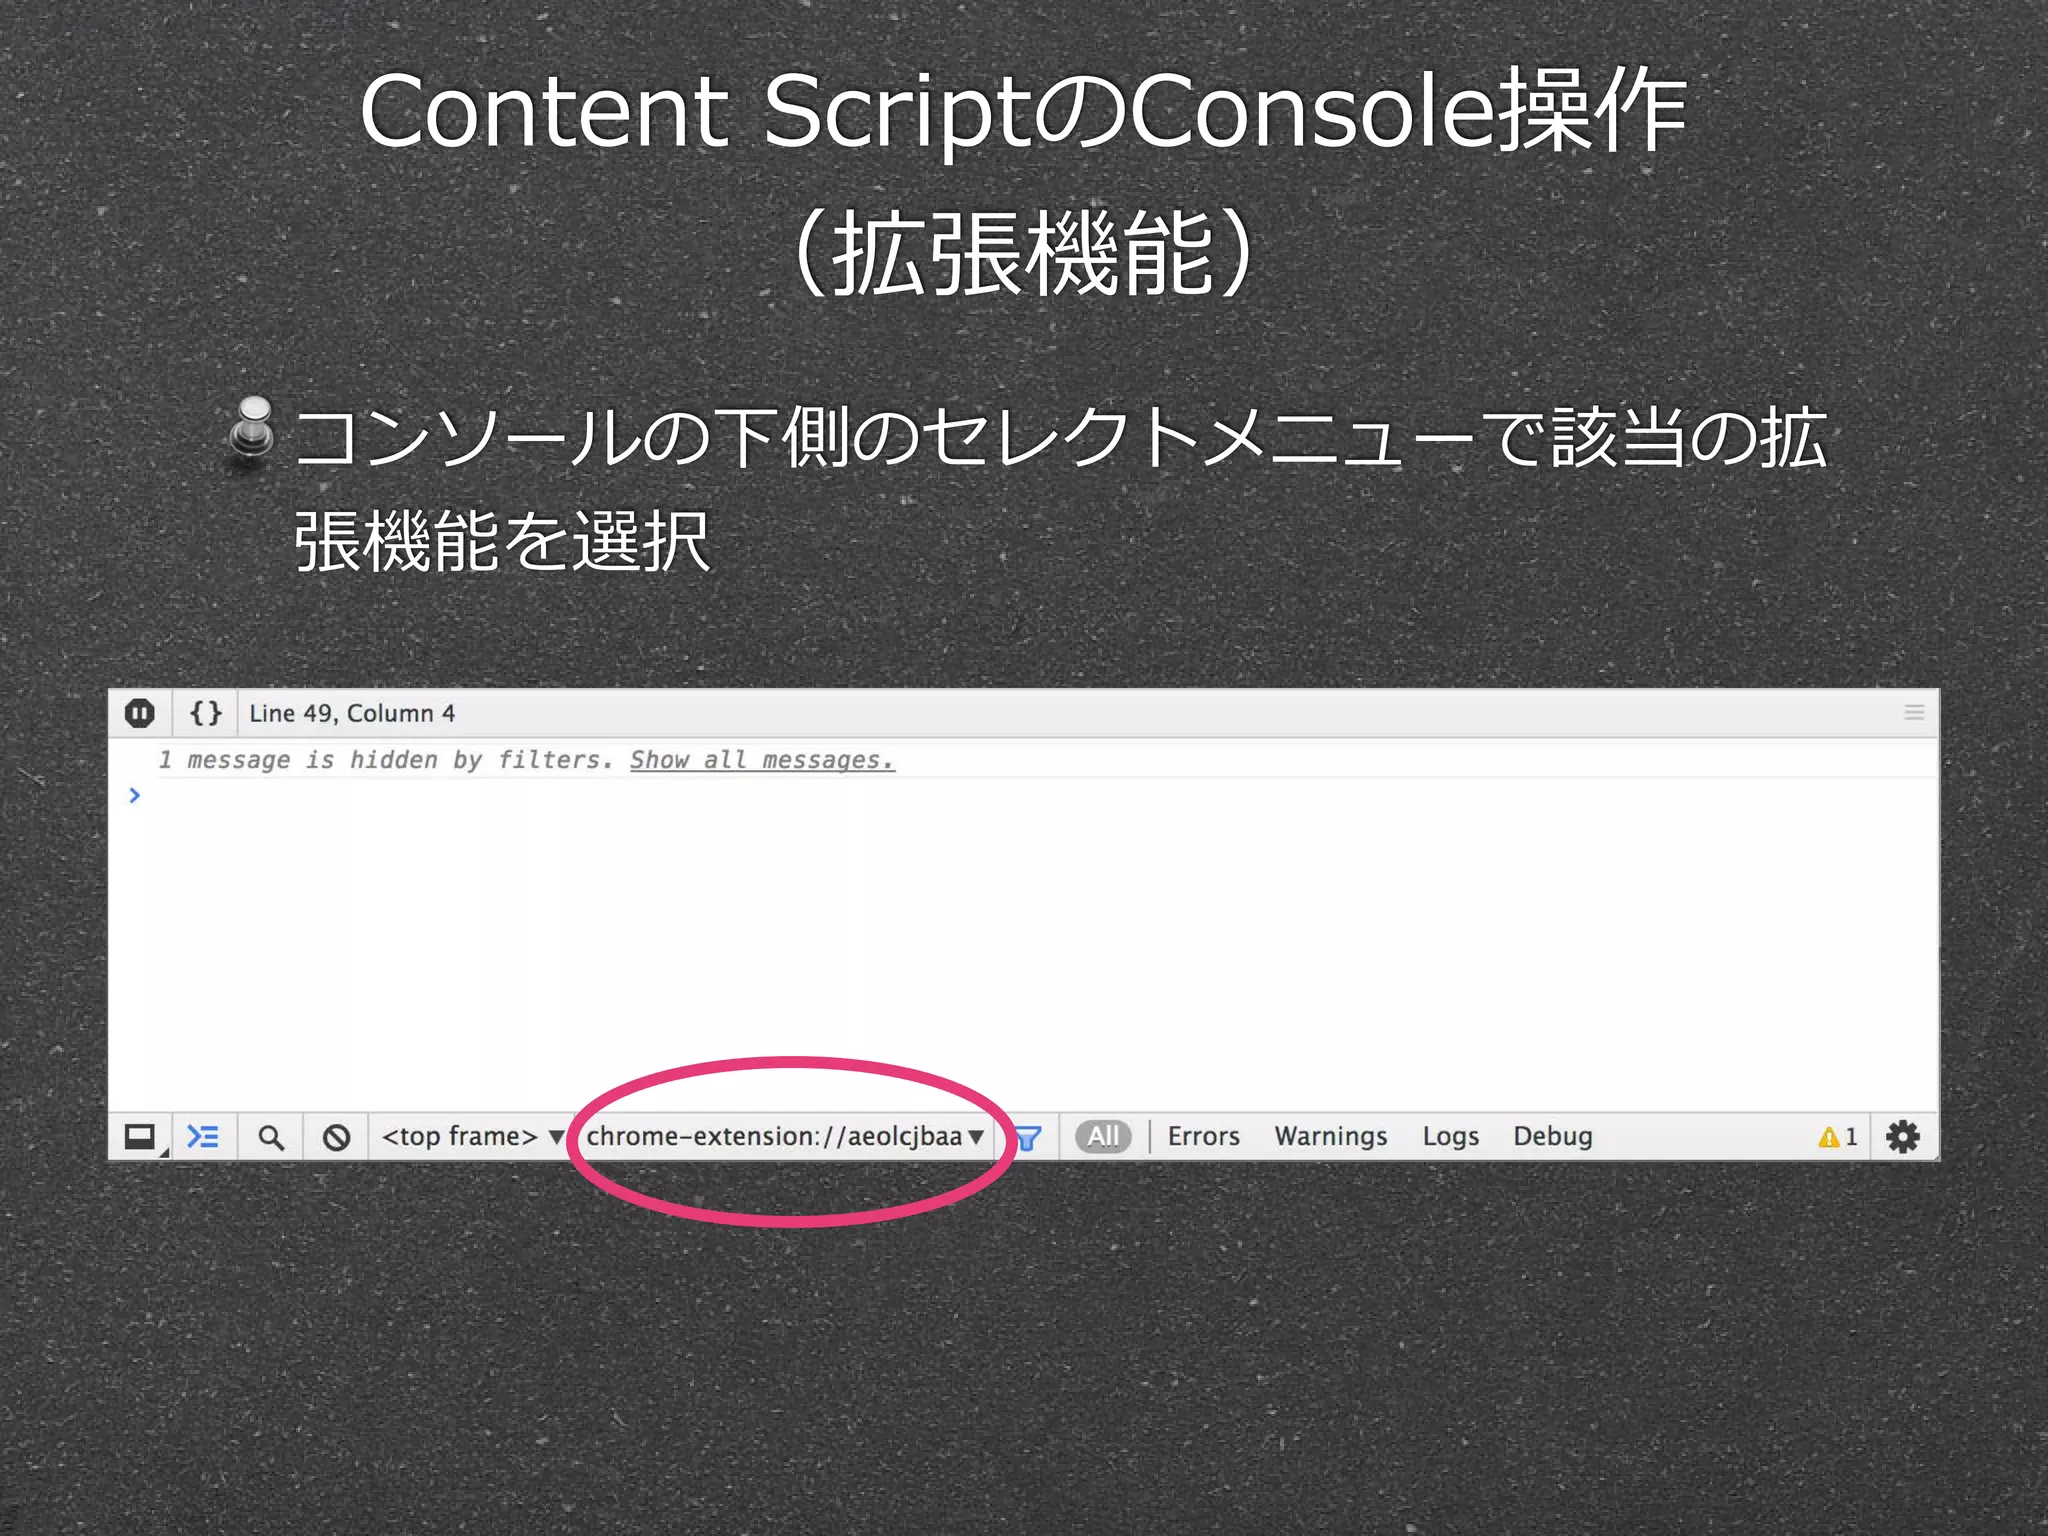
Task: Clear console with the ban icon
Action: (x=337, y=1137)
